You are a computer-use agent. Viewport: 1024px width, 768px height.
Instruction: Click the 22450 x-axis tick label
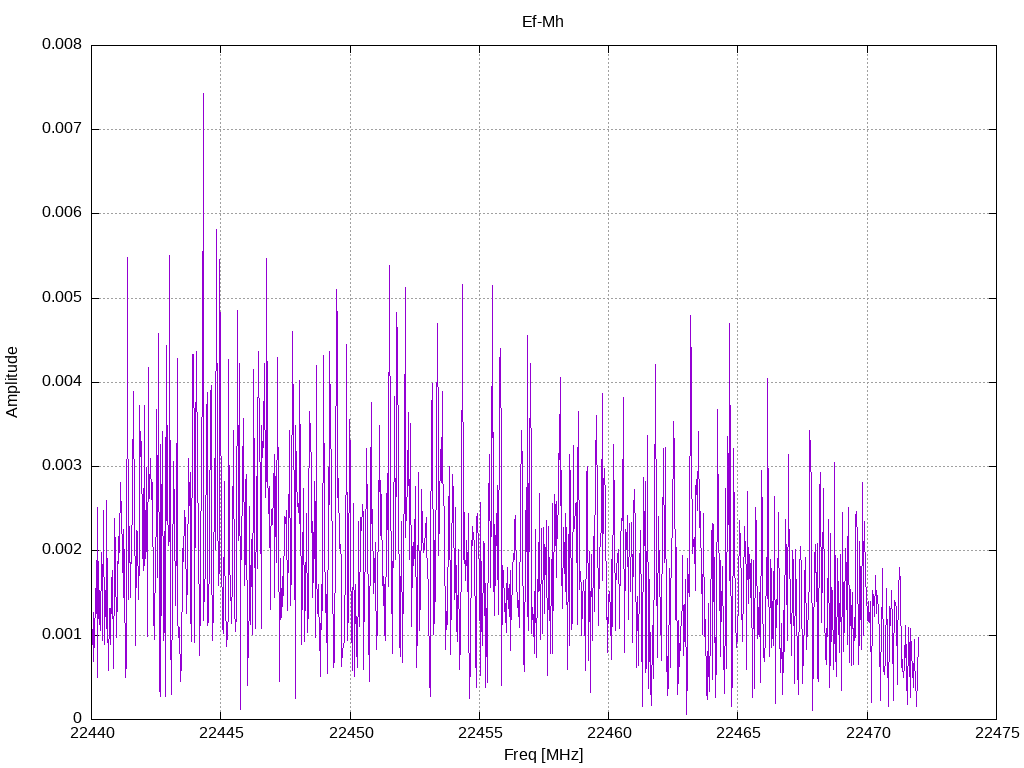(350, 734)
